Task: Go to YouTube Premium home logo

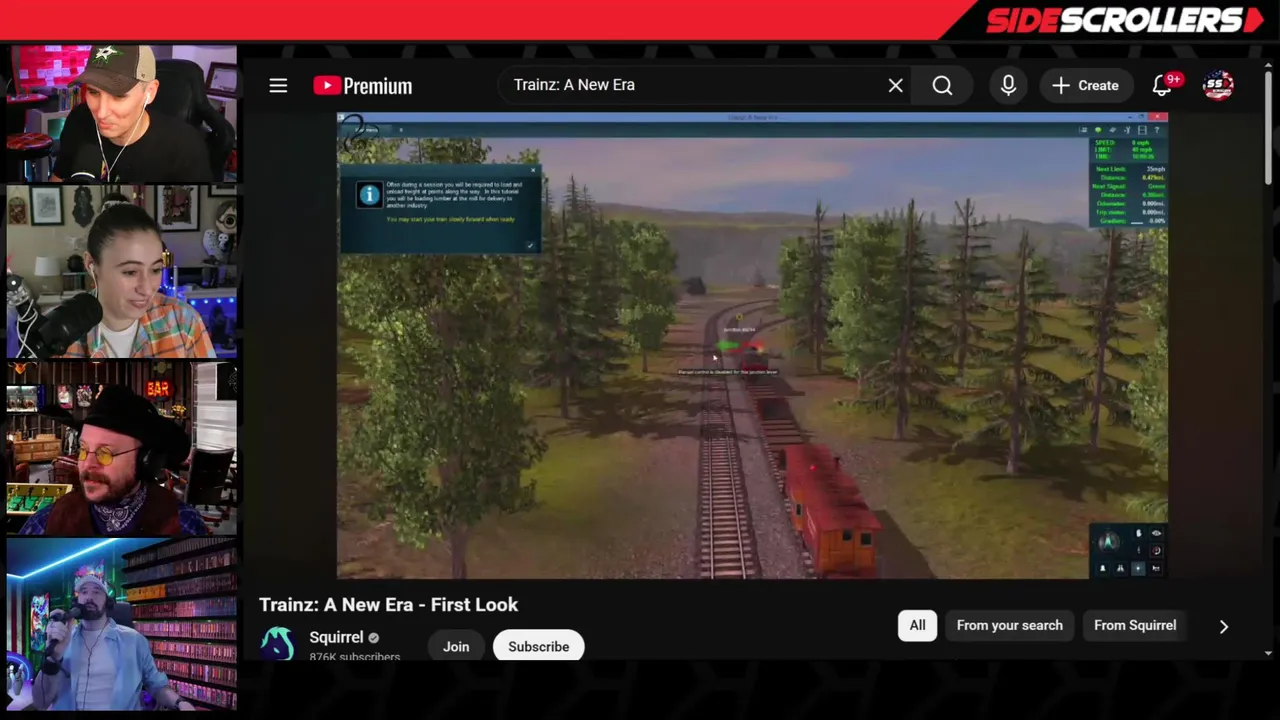Action: [x=362, y=86]
